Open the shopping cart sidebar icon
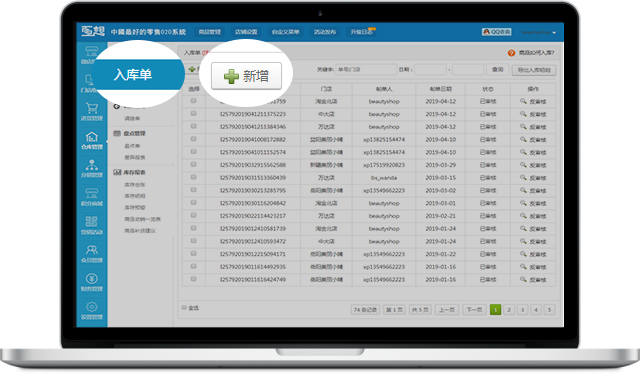Image resolution: width=640 pixels, height=374 pixels. pyautogui.click(x=92, y=108)
